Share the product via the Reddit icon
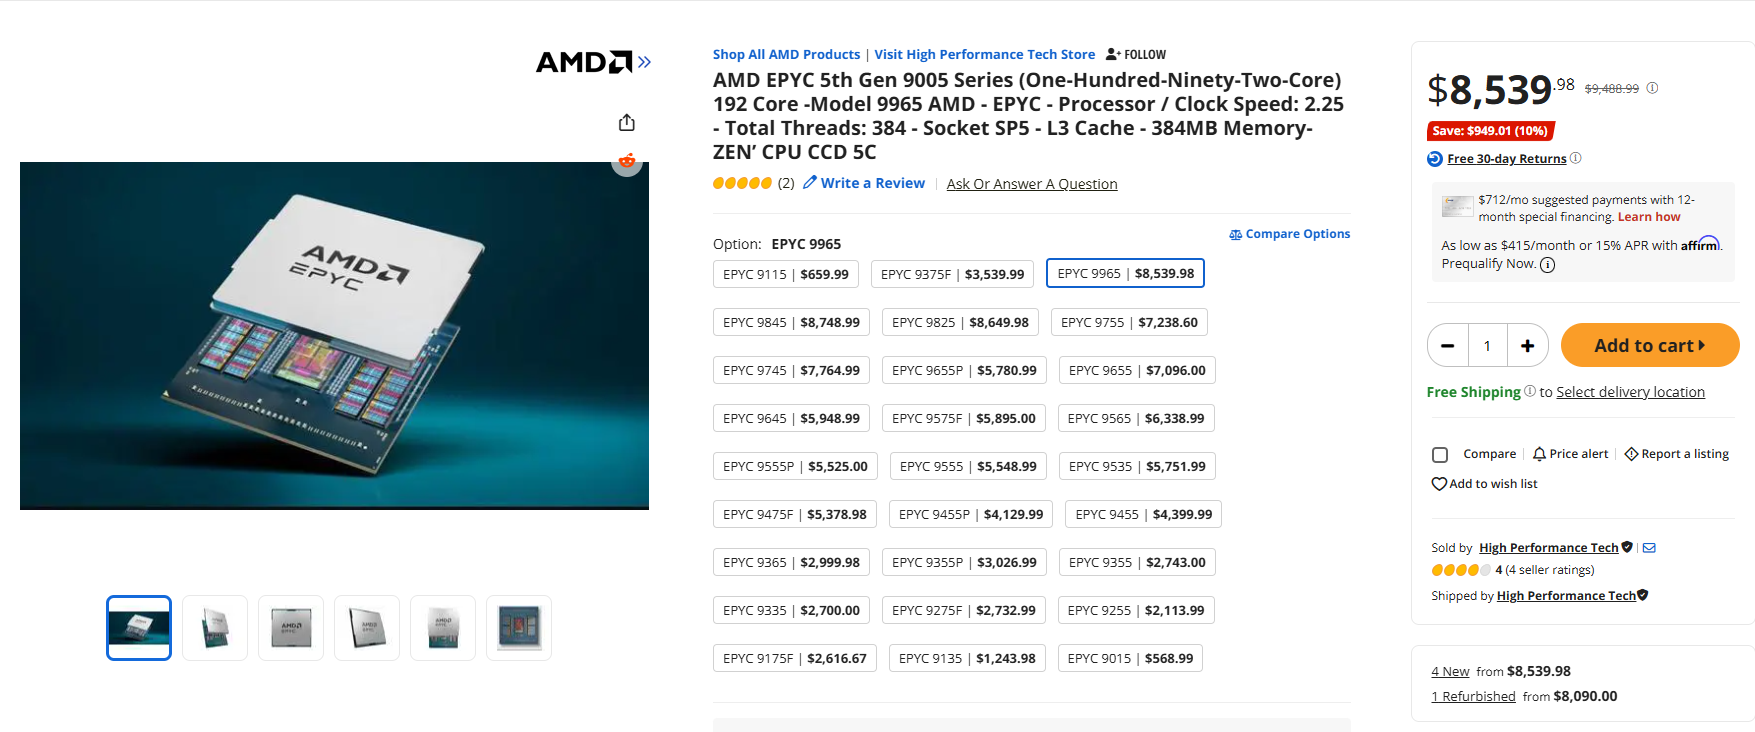 pyautogui.click(x=627, y=161)
